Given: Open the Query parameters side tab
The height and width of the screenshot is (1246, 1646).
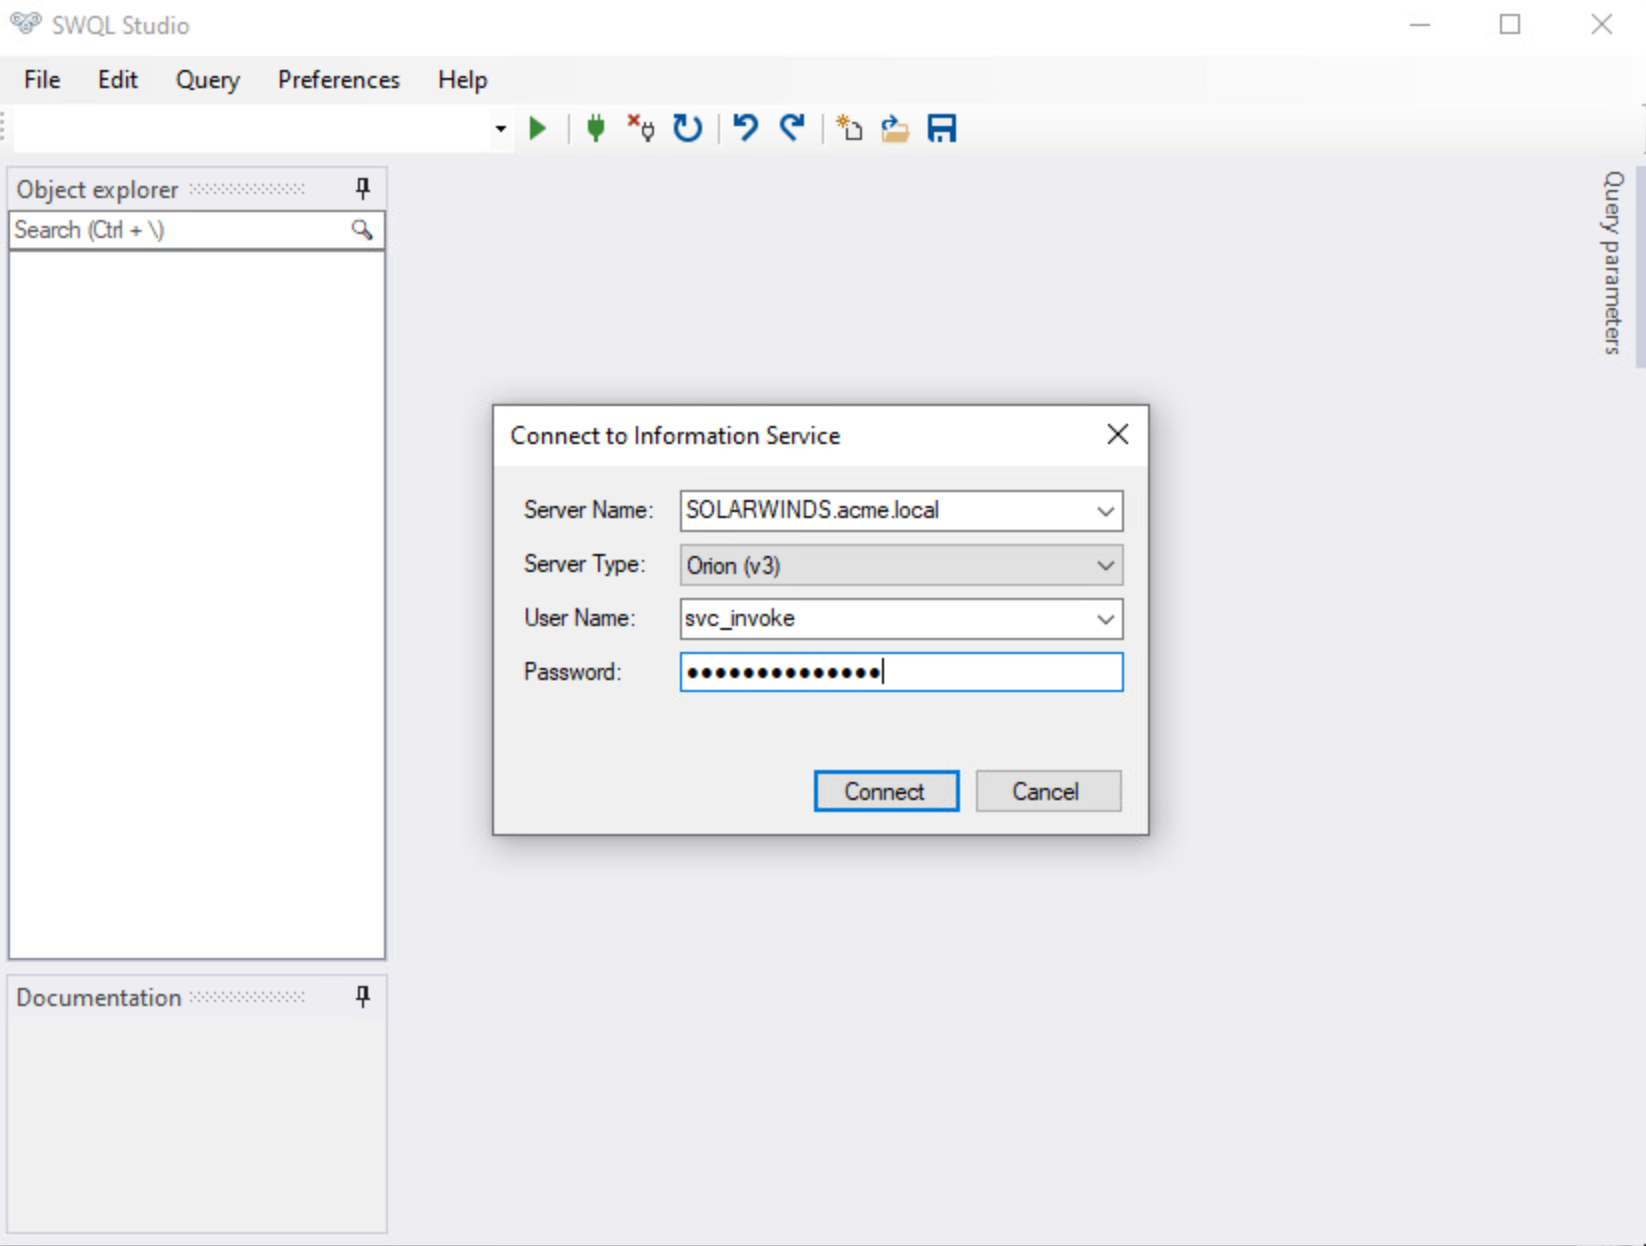Looking at the screenshot, I should click(x=1612, y=263).
